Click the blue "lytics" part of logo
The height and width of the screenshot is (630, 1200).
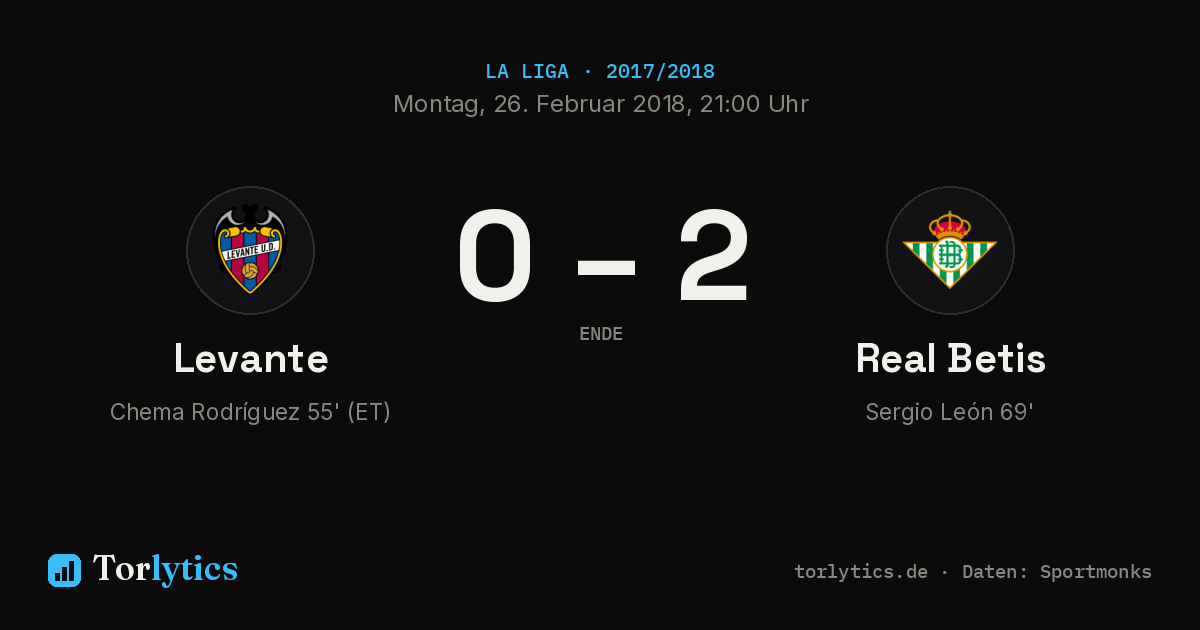coord(194,569)
